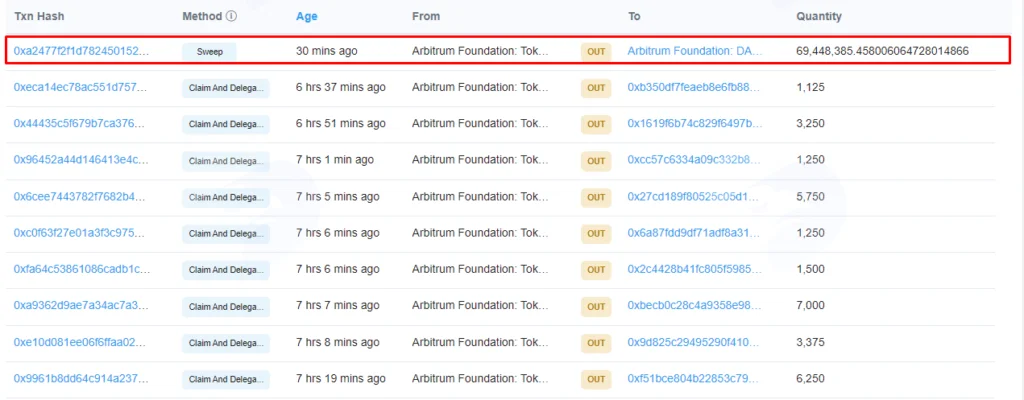Select the quantity value 1,125
Image resolution: width=1024 pixels, height=400 pixels.
pyautogui.click(x=809, y=87)
